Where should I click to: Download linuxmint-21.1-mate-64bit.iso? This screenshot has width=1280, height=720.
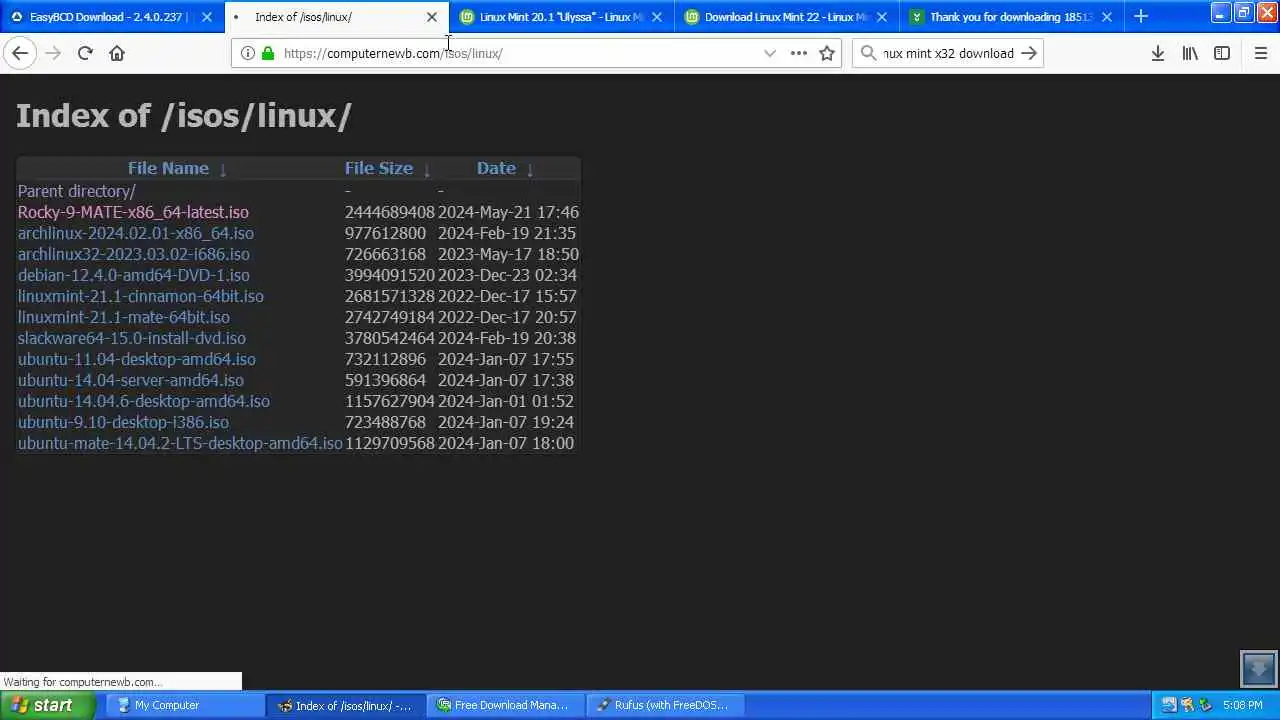pos(124,317)
